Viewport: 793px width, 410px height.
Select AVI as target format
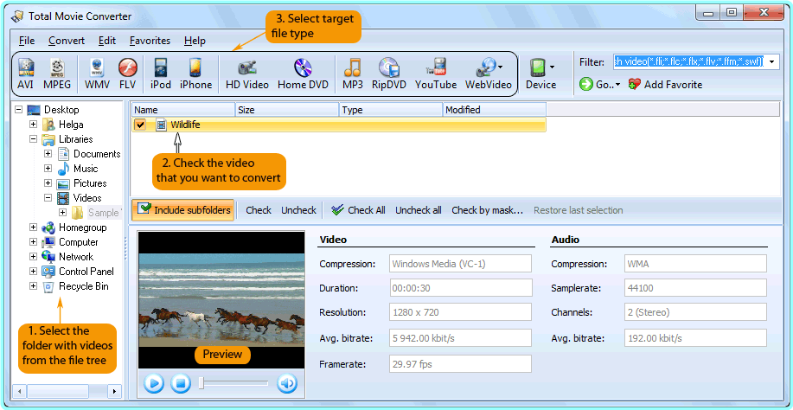pyautogui.click(x=25, y=74)
